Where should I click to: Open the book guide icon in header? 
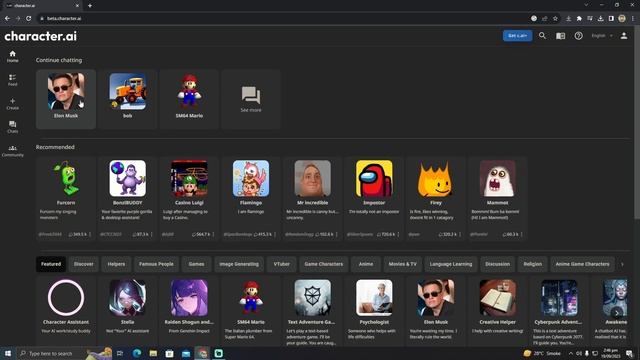[560, 36]
